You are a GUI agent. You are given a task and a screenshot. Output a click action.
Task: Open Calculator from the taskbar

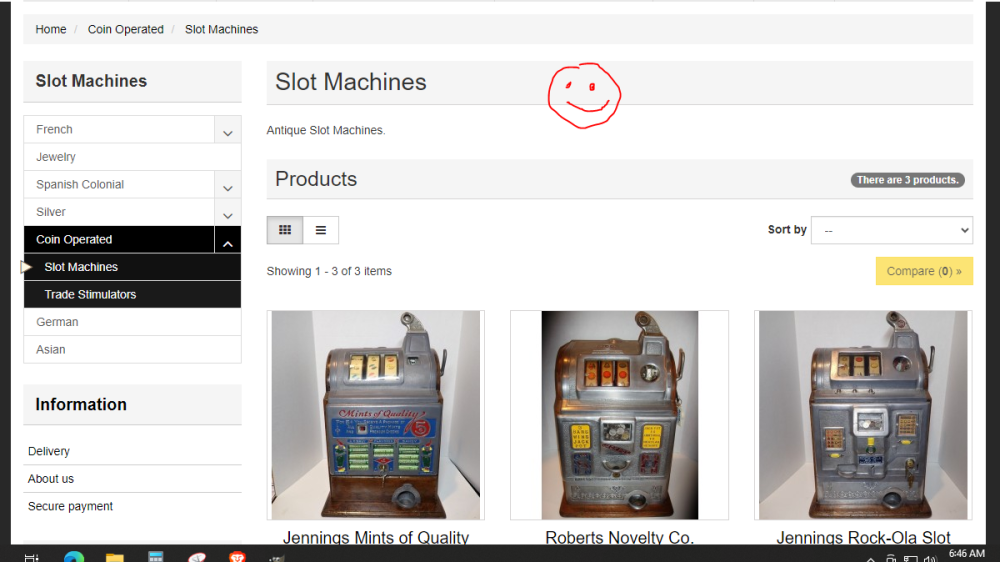tap(155, 556)
